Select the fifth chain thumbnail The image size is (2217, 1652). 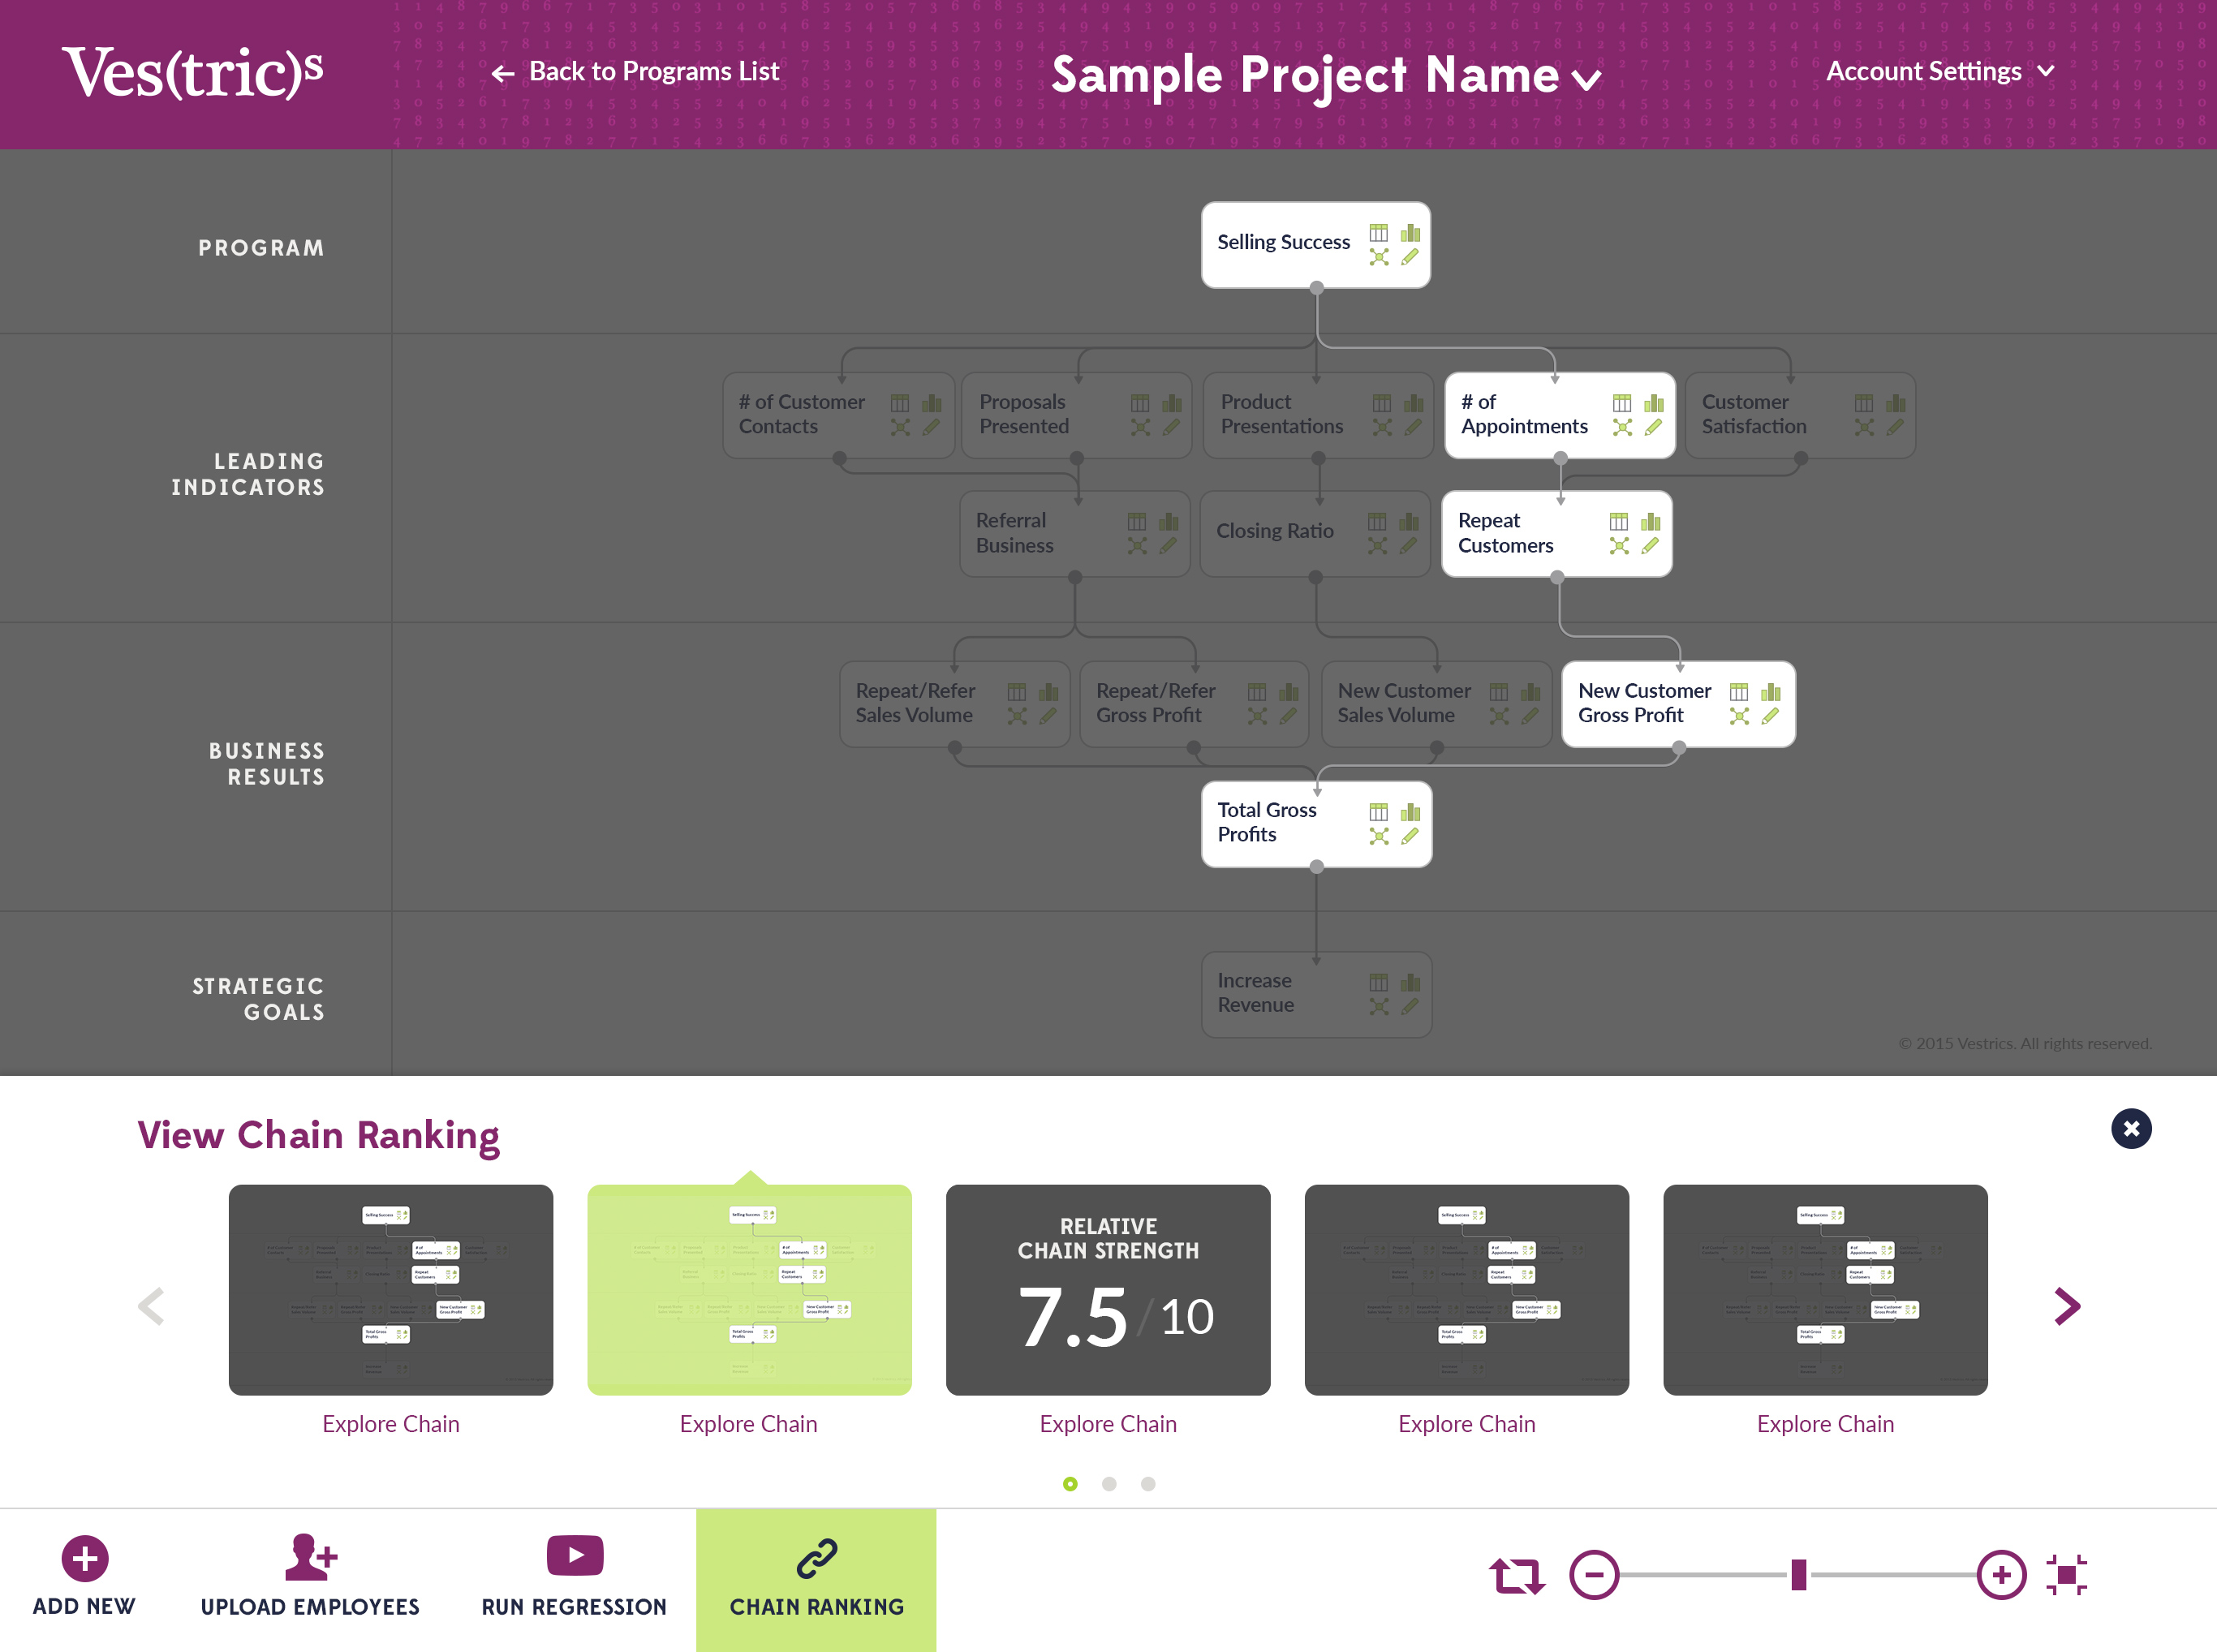tap(1826, 1290)
